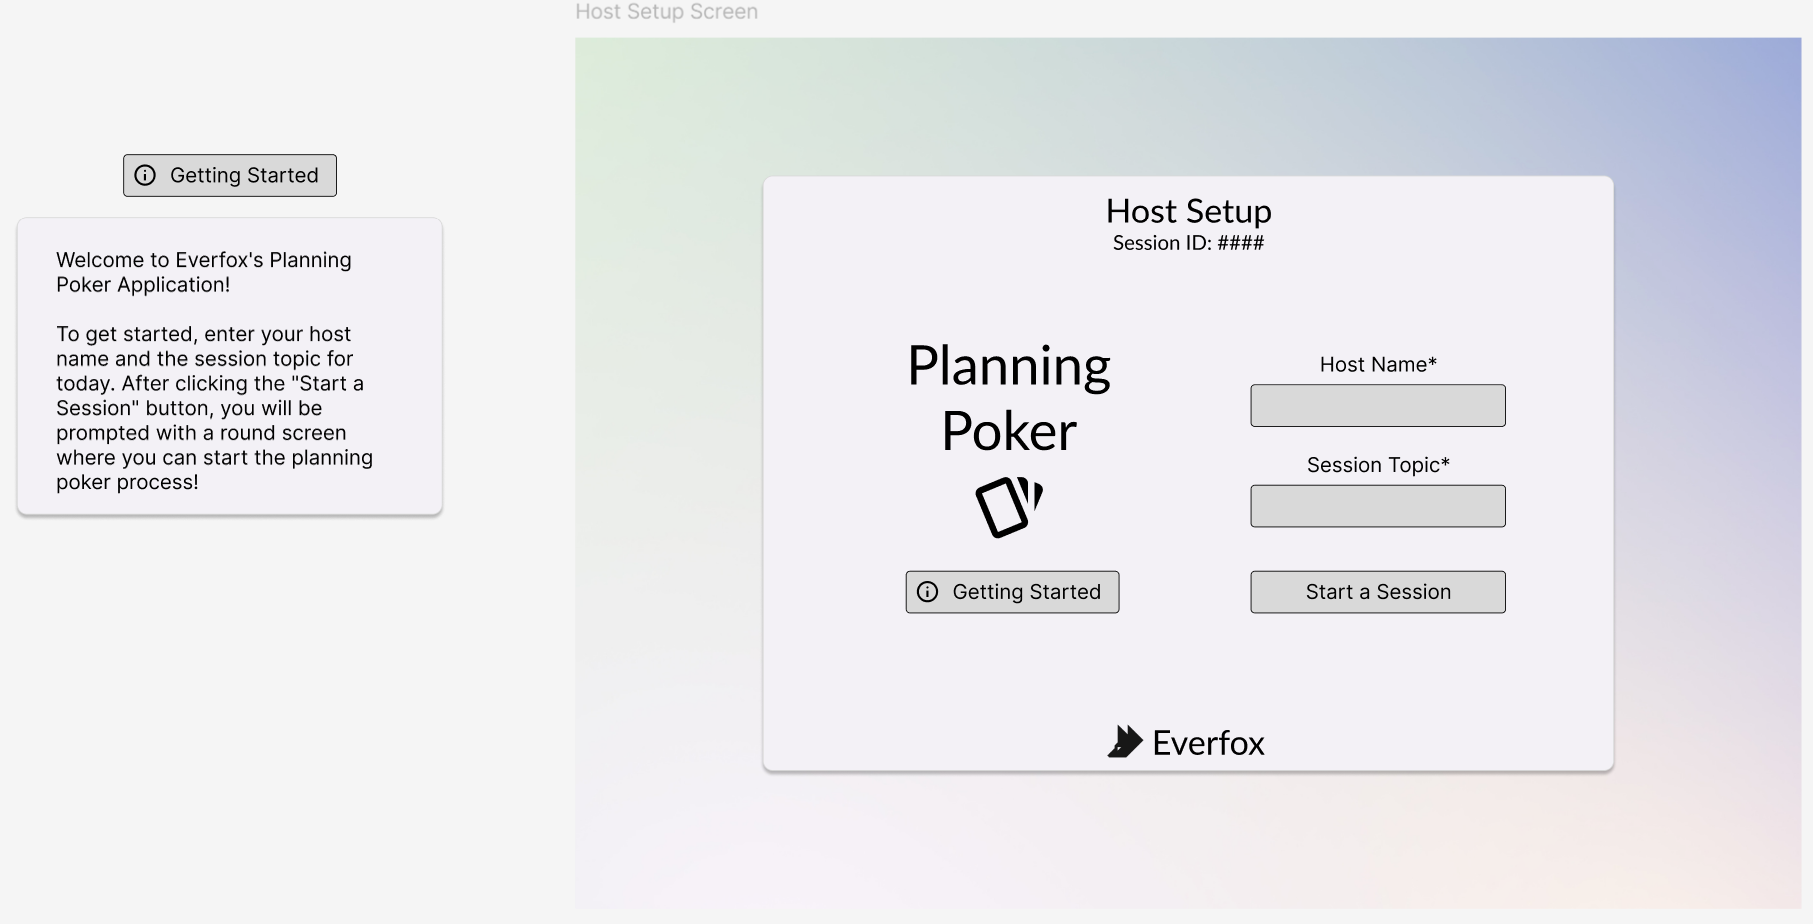This screenshot has width=1813, height=924.
Task: Select the welcome instructions tooltip panel
Action: click(x=228, y=367)
